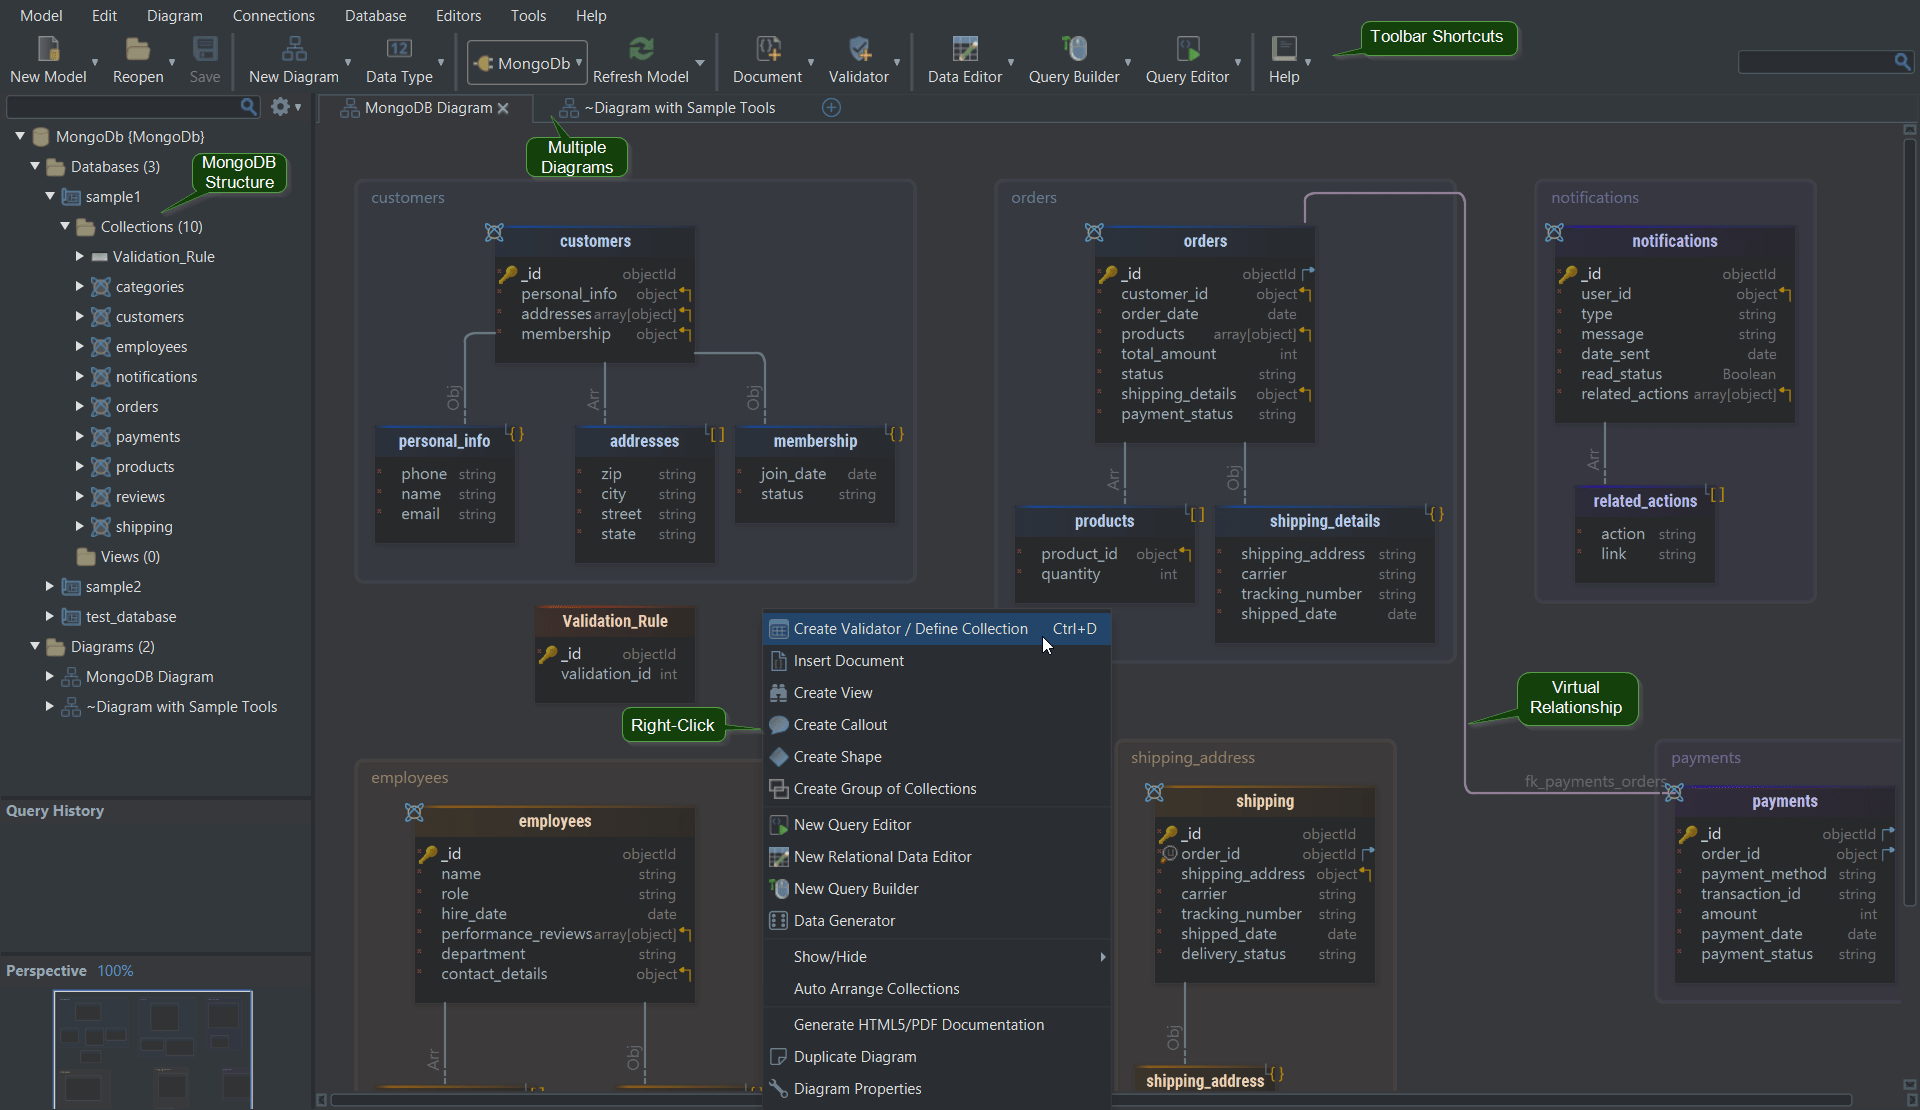Open the Query Builder tool

click(x=1073, y=50)
